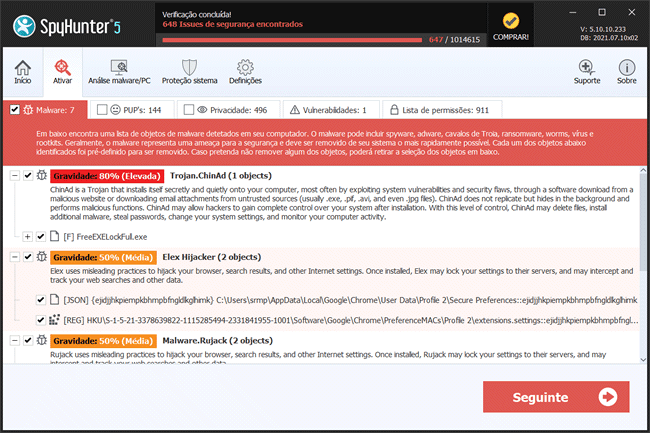
Task: Open Definições gear icon
Action: click(245, 67)
